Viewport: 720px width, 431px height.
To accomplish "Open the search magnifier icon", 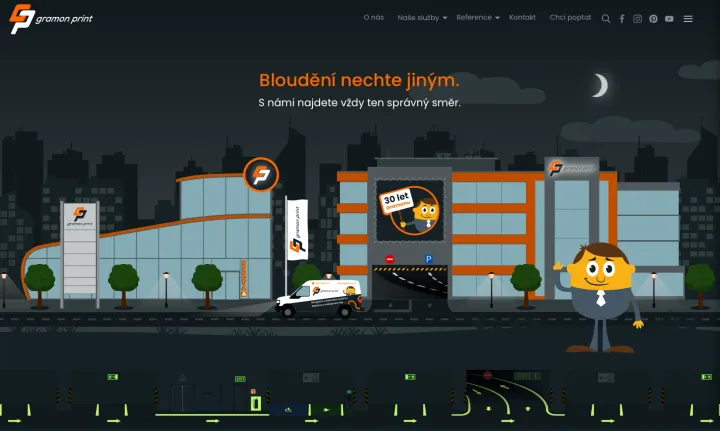I will pos(606,19).
